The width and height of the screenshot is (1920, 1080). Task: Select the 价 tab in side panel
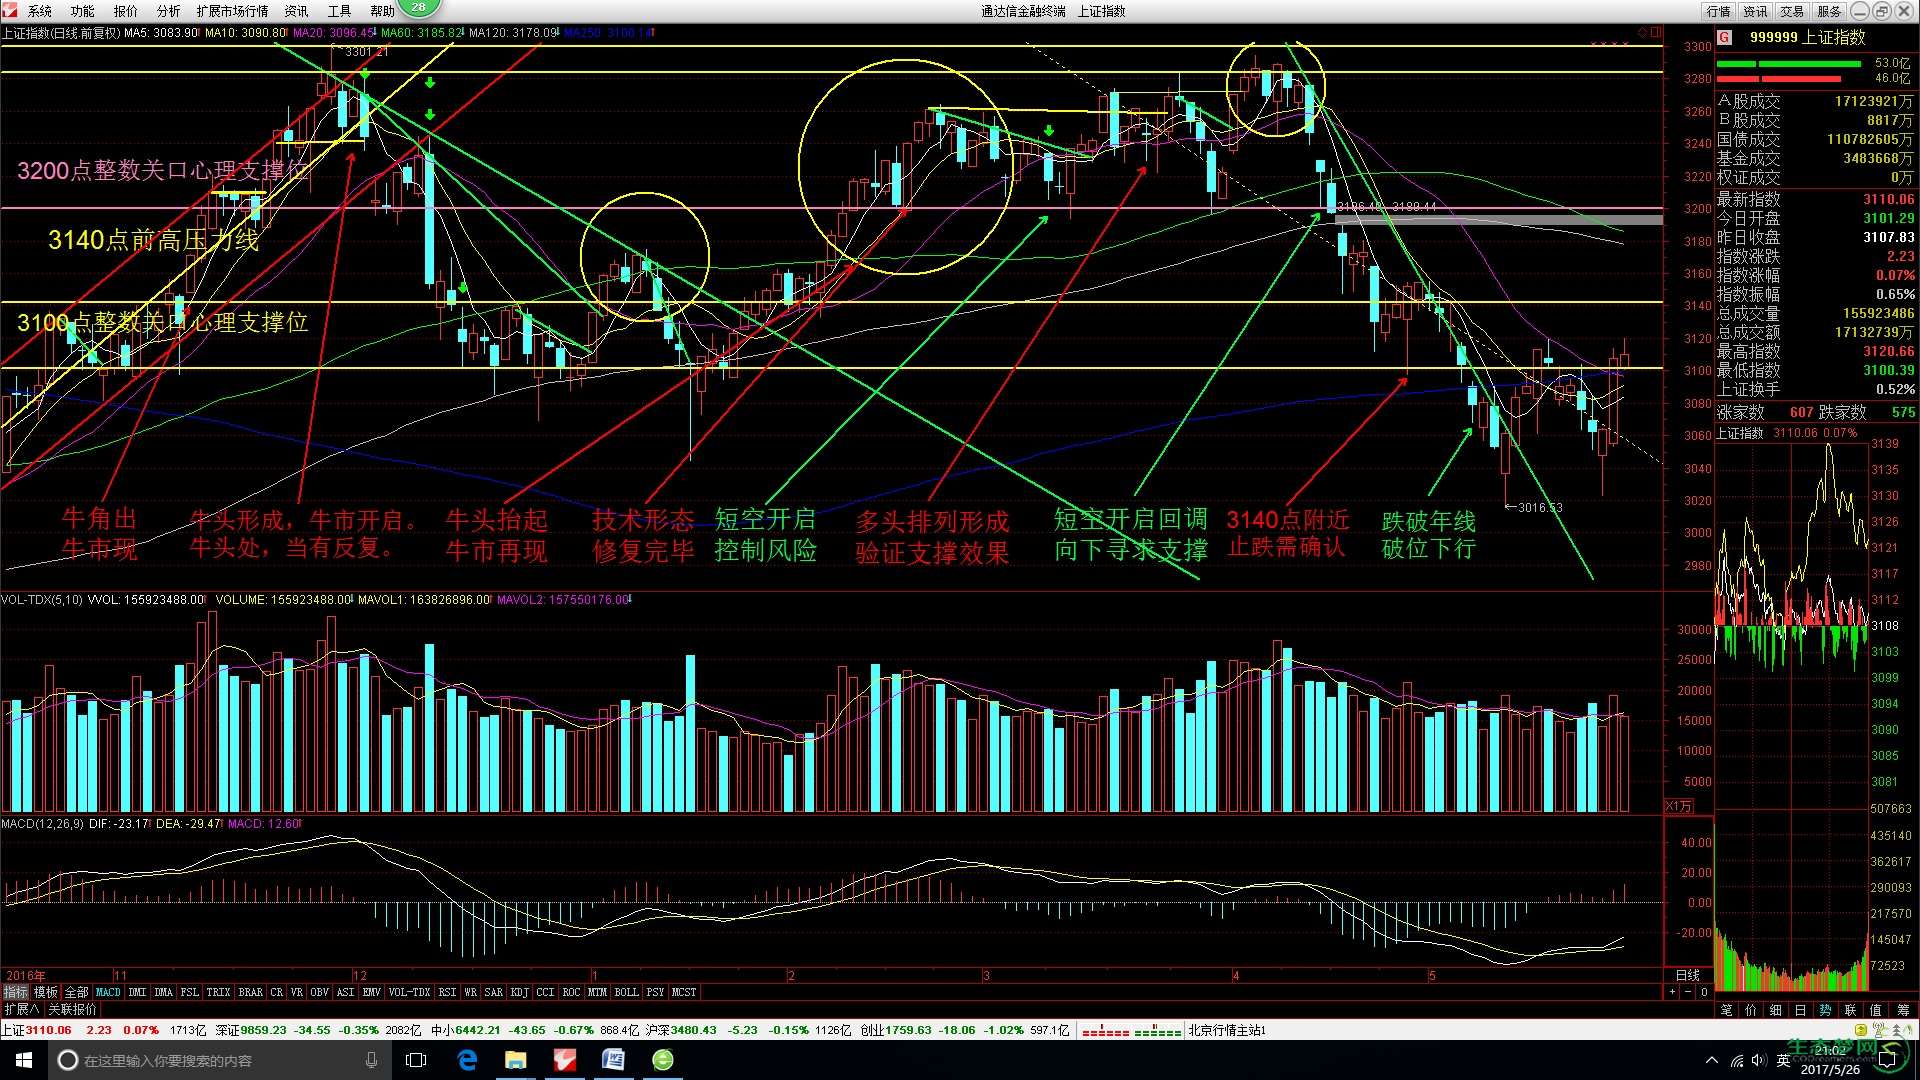pyautogui.click(x=1752, y=1010)
